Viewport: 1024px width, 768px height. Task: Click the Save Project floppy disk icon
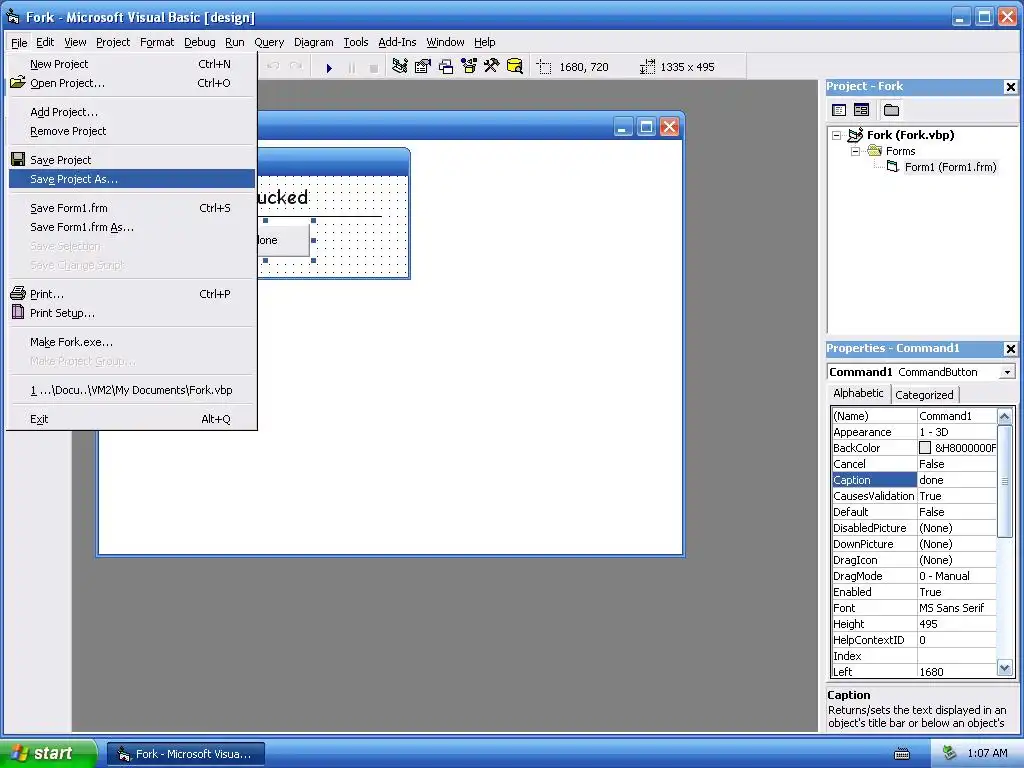(x=18, y=159)
